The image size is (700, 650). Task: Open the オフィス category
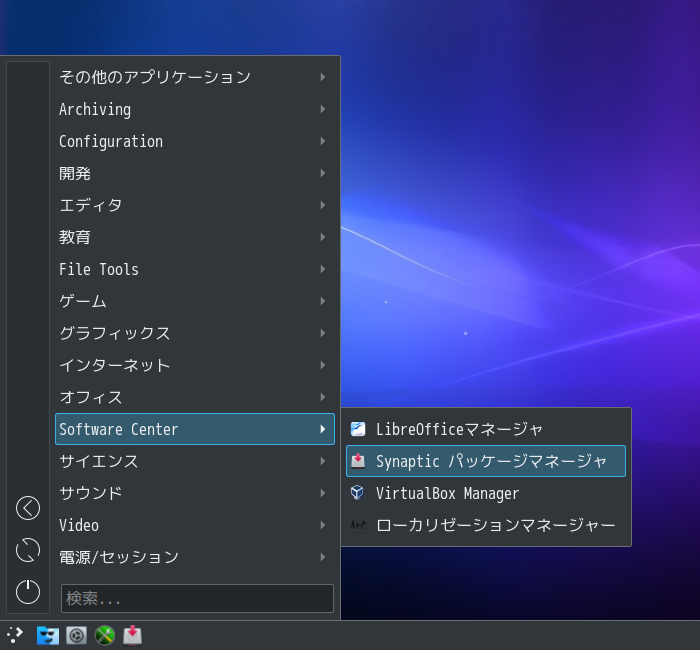click(x=195, y=397)
